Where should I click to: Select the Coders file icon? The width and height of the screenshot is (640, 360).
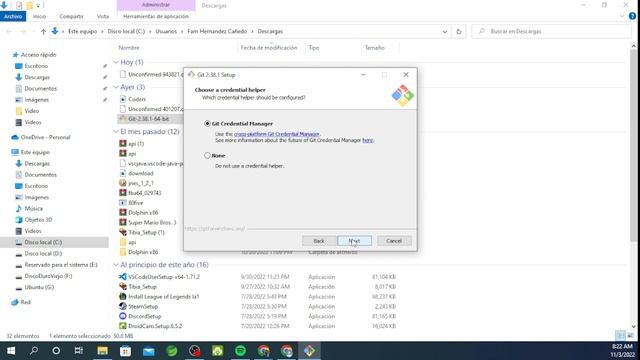coord(122,99)
